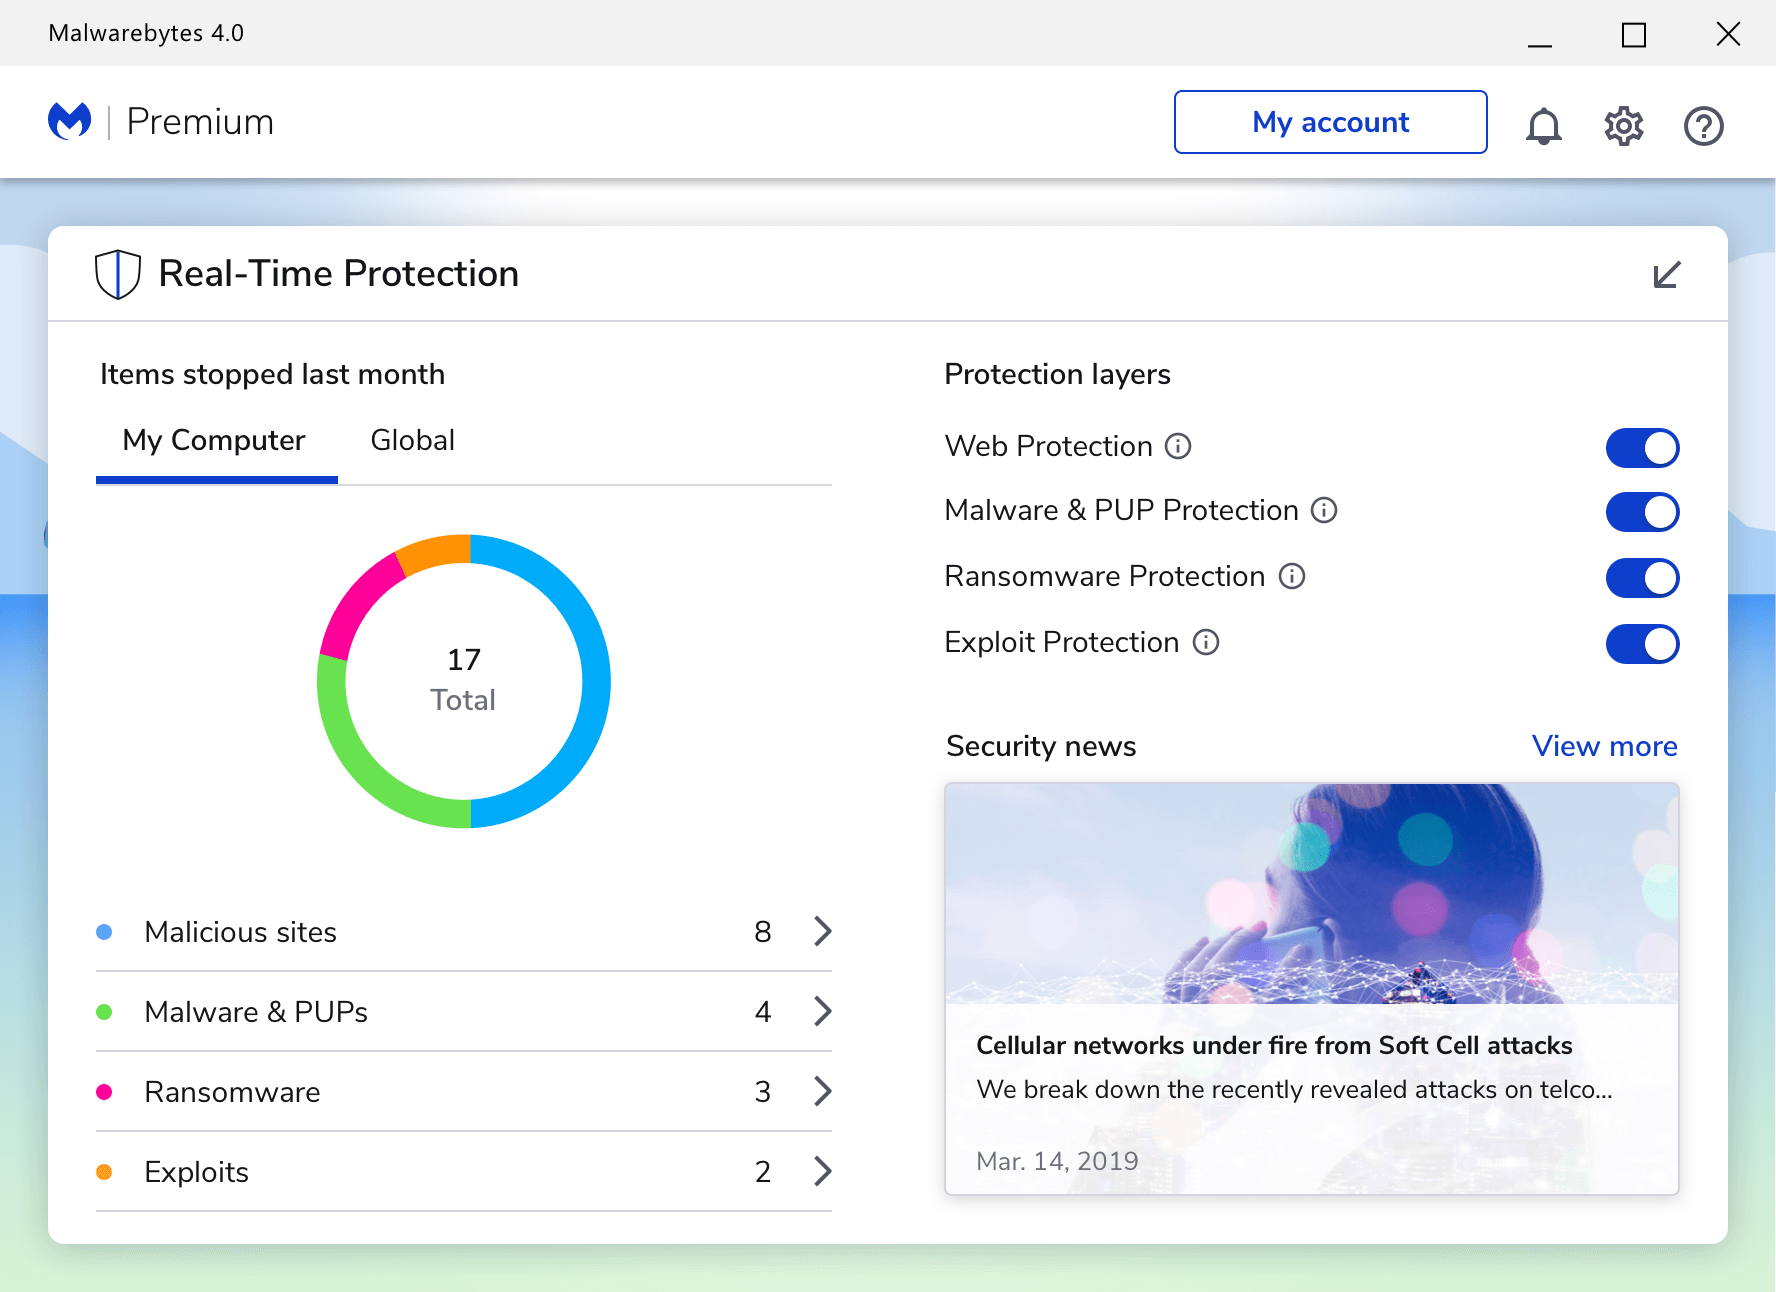Image resolution: width=1776 pixels, height=1292 pixels.
Task: Expand the Malicious sites details chevron
Action: point(822,931)
